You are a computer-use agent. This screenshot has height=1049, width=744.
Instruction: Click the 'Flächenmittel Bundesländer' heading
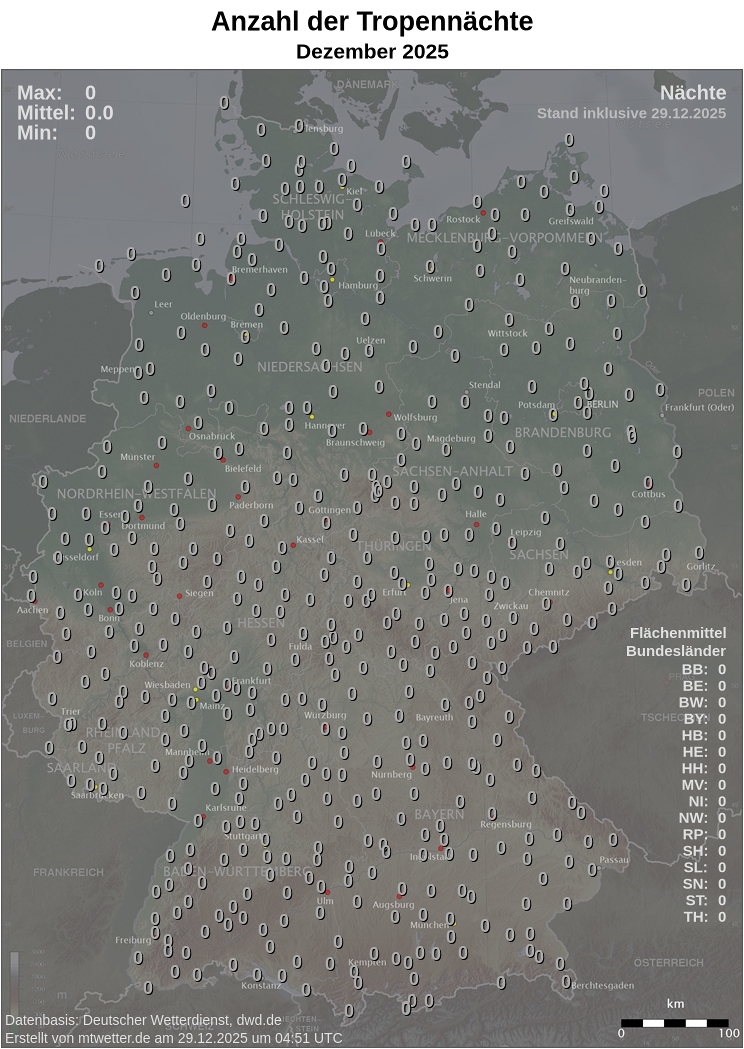(x=676, y=642)
